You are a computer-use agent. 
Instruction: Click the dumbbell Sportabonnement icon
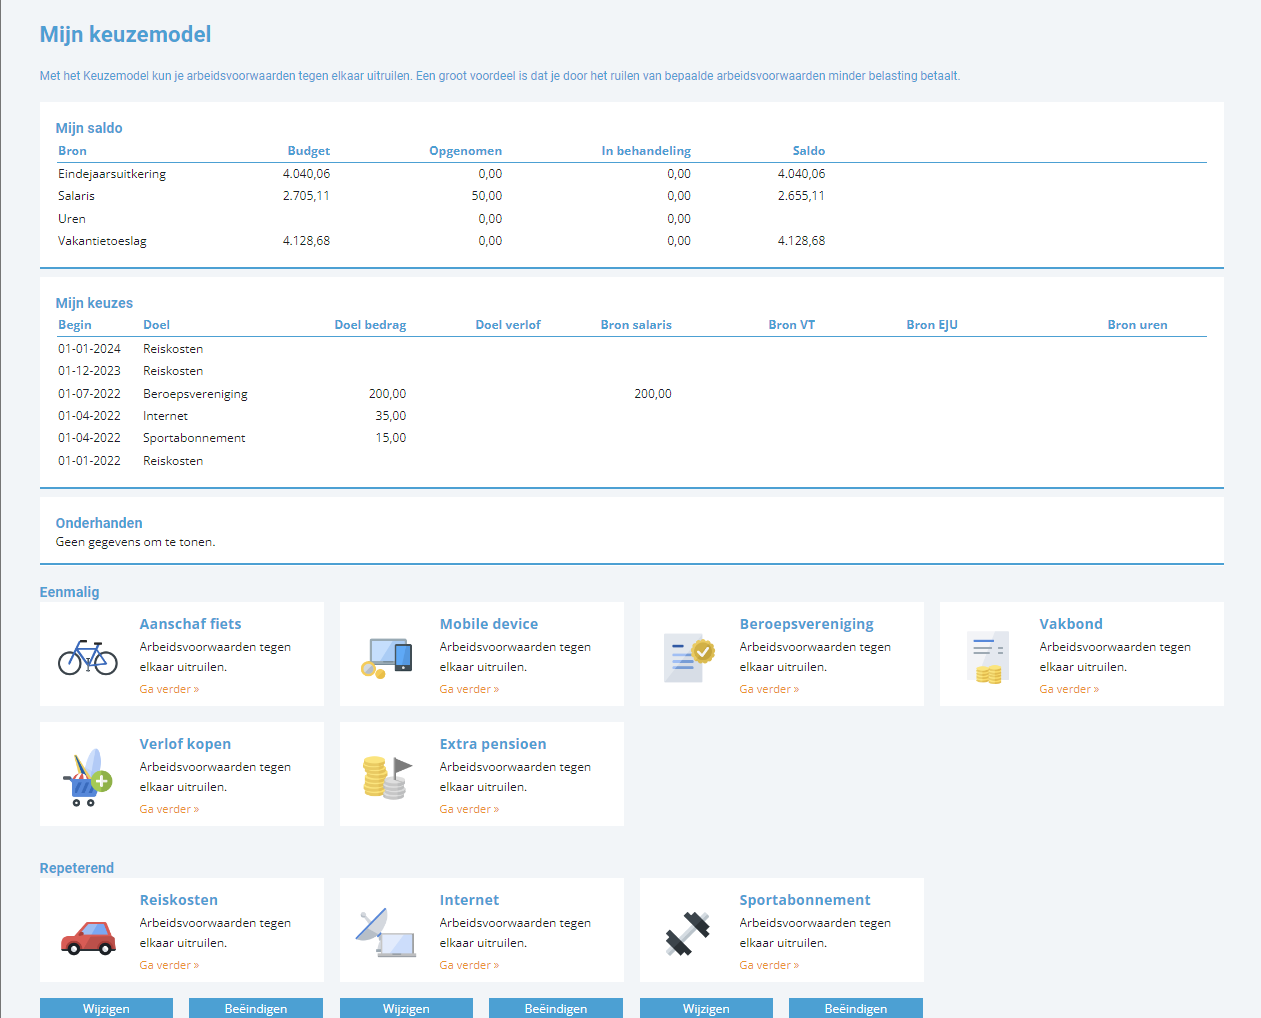tap(688, 933)
